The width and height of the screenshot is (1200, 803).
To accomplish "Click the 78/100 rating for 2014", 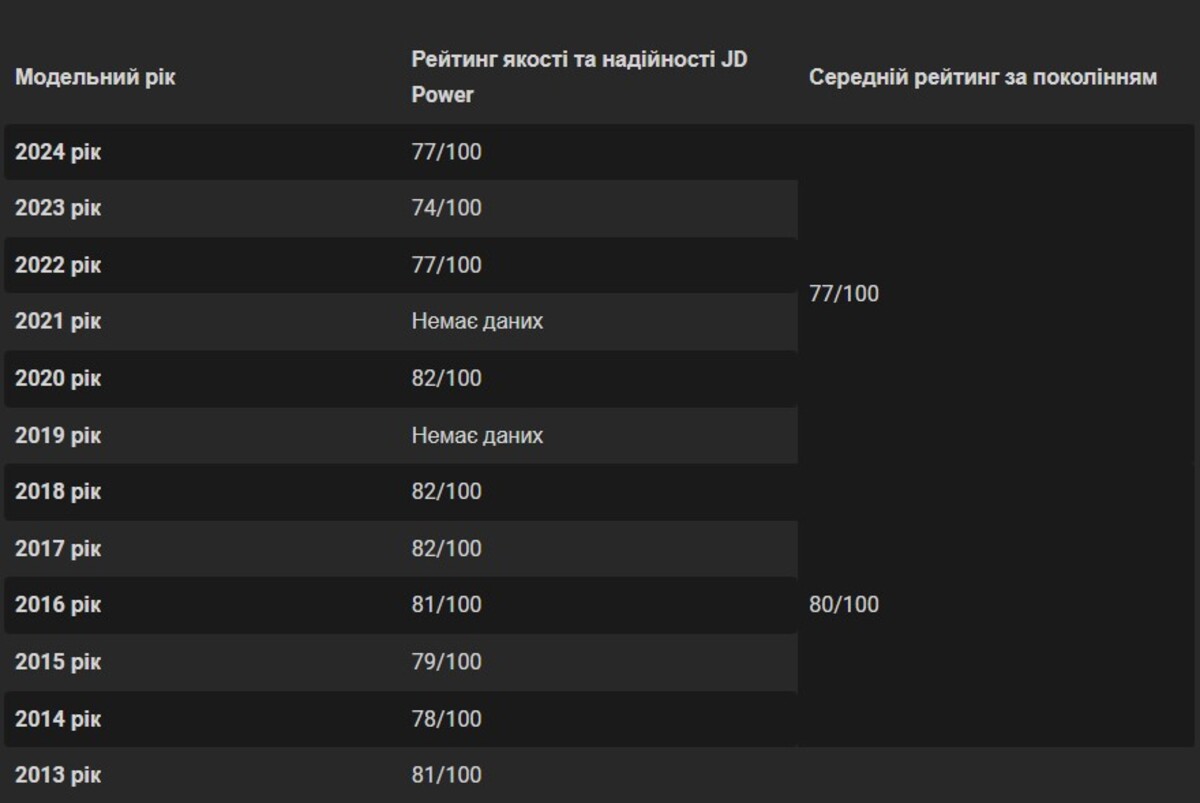I will tap(446, 718).
